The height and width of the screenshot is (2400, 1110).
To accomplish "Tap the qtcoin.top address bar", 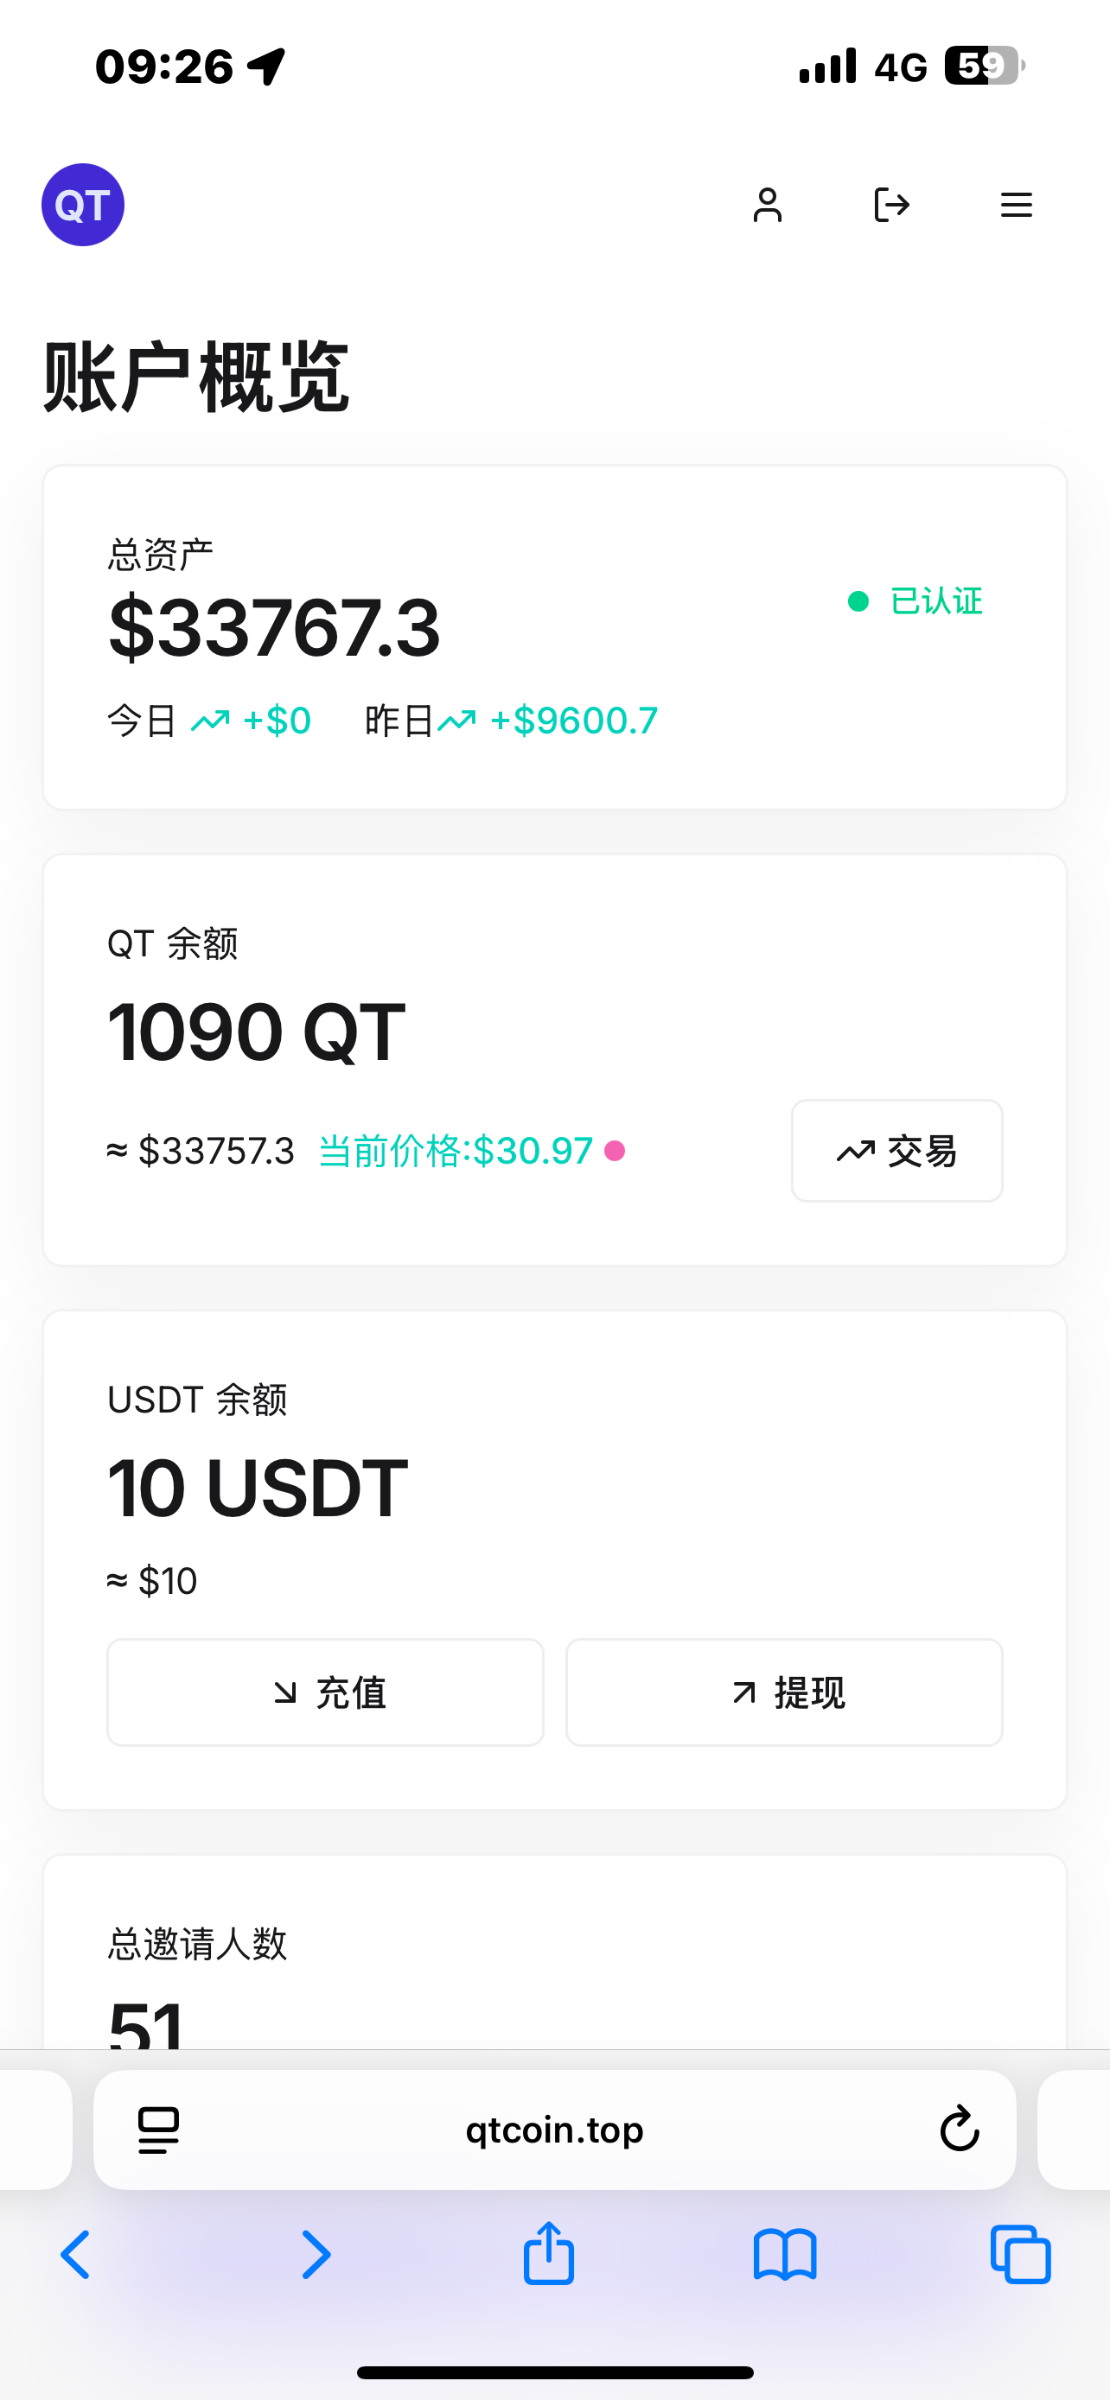I will pos(554,2129).
